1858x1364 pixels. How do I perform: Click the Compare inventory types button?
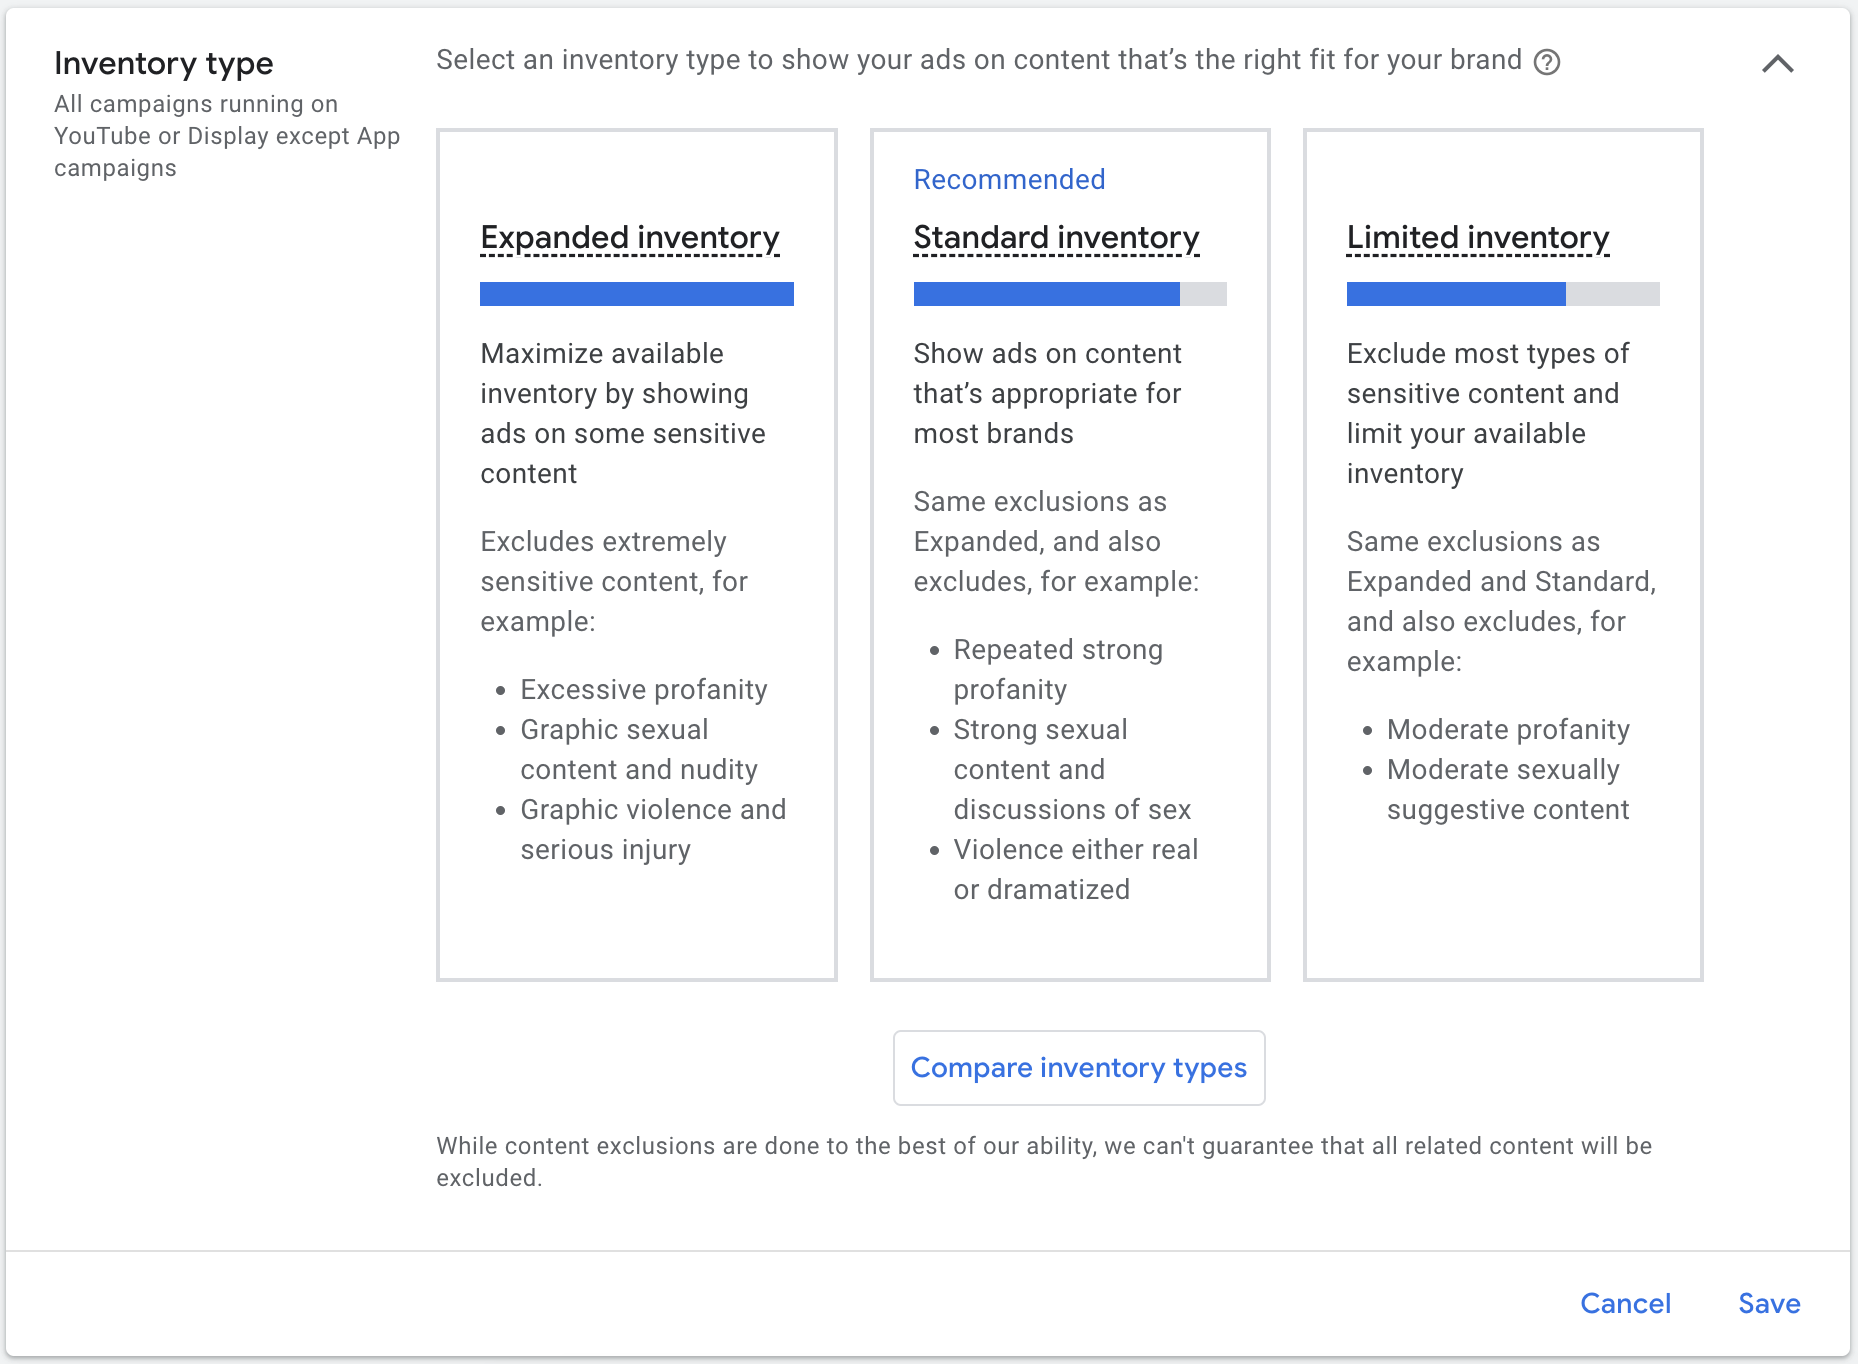pyautogui.click(x=1078, y=1067)
